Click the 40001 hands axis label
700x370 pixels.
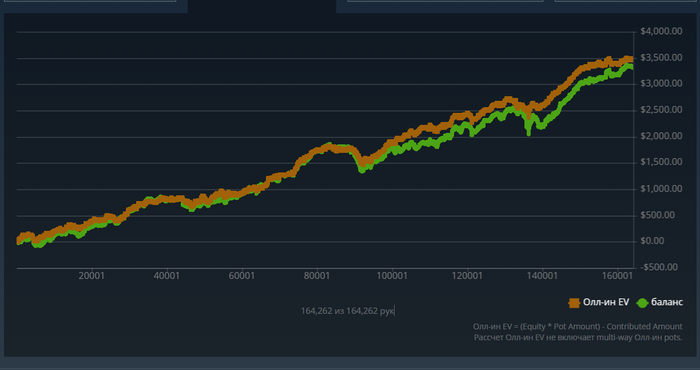pos(167,276)
